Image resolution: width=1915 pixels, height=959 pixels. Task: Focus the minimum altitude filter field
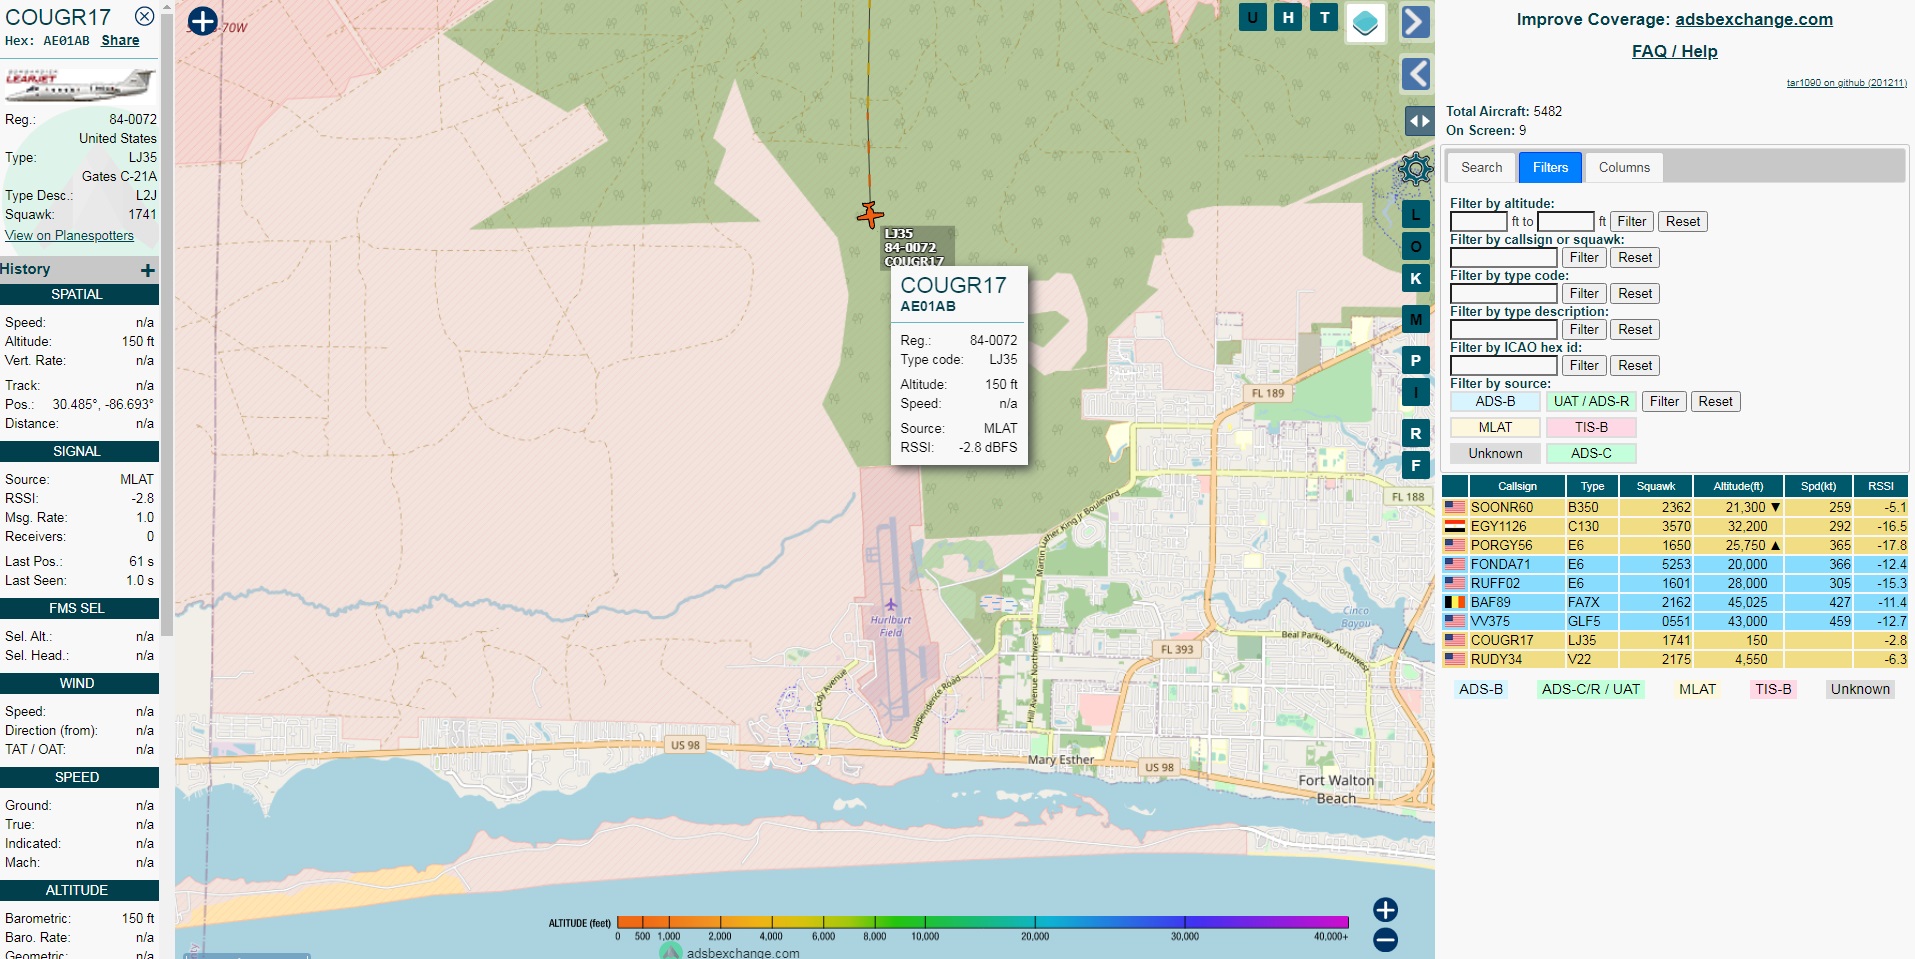click(x=1478, y=222)
